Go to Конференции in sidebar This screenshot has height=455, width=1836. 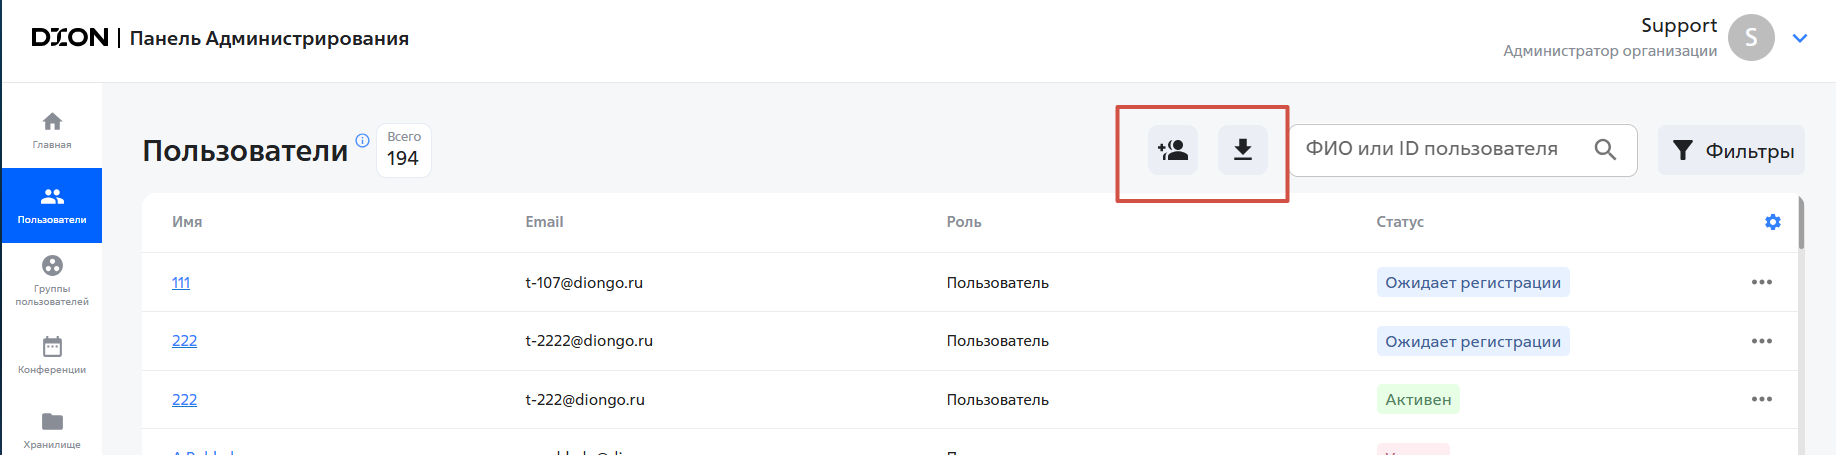pyautogui.click(x=52, y=355)
